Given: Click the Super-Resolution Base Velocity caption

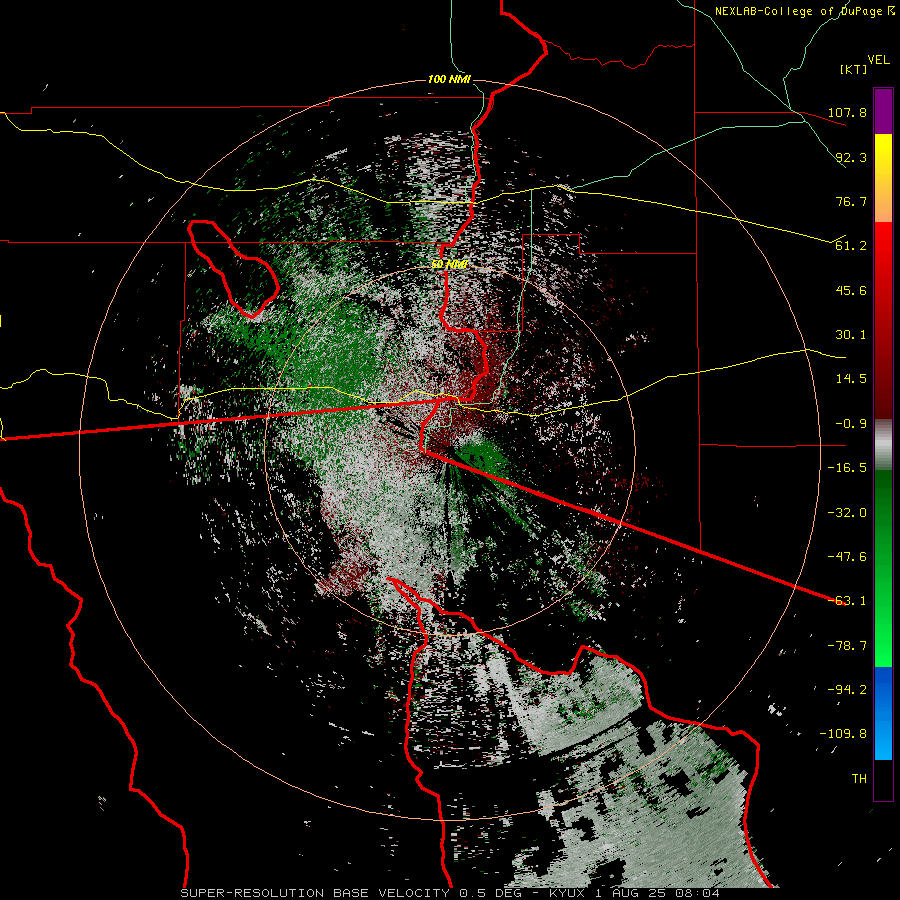Looking at the screenshot, I should coord(449,893).
